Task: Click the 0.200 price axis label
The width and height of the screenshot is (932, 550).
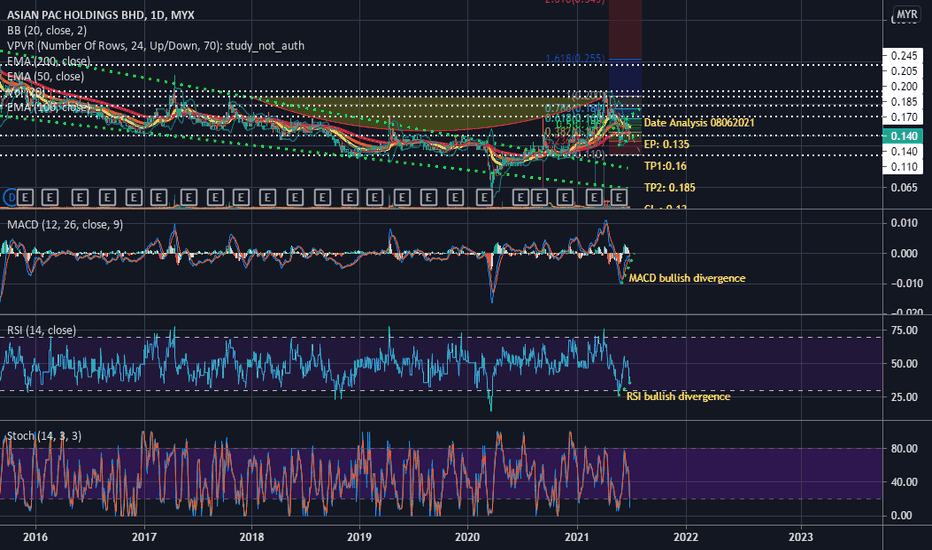Action: (x=903, y=87)
